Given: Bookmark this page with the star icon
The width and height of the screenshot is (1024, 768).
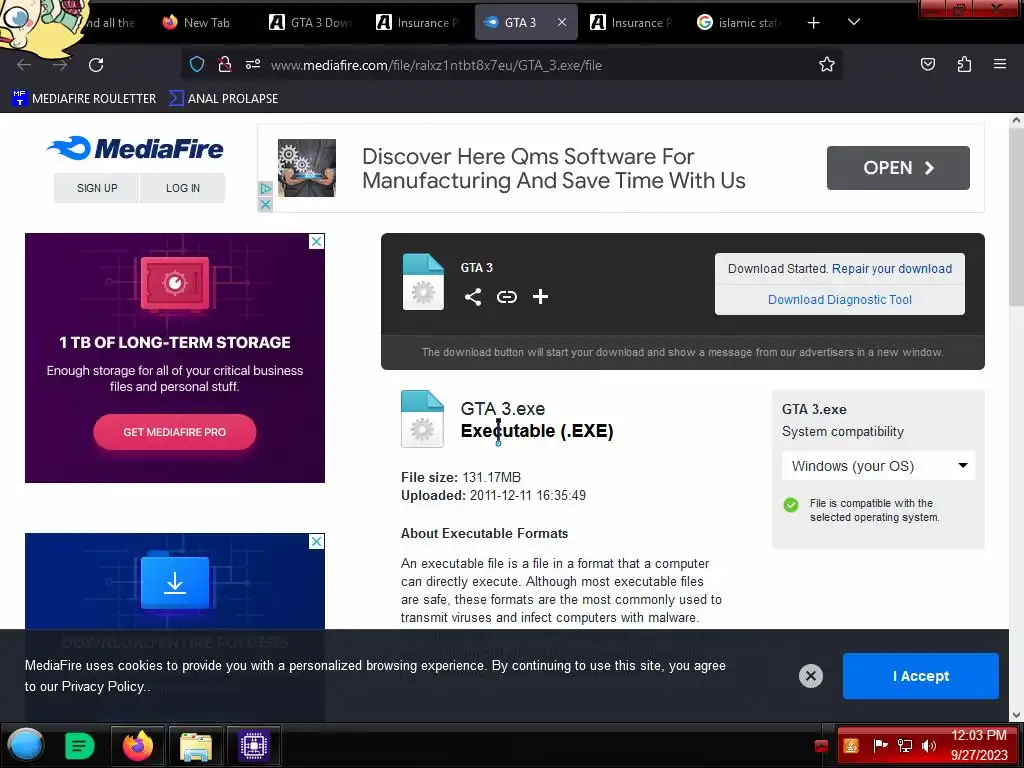Looking at the screenshot, I should point(827,64).
